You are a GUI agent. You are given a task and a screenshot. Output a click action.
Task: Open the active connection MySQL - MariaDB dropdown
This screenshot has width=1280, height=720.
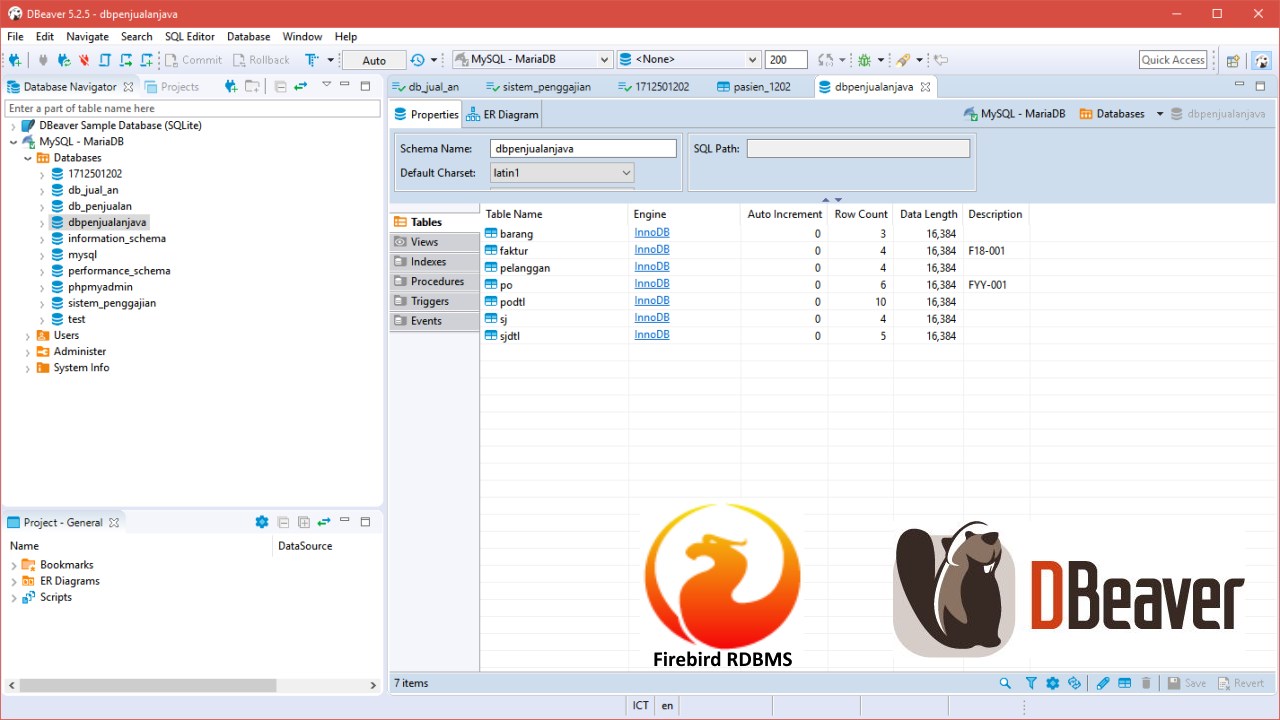(532, 60)
